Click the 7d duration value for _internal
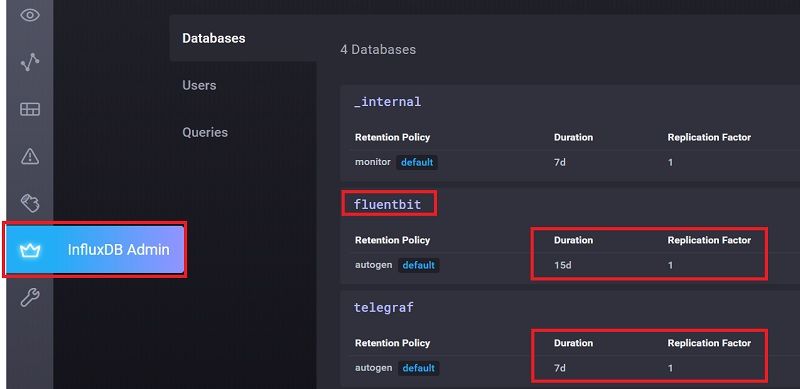Viewport: 800px width, 389px height. click(x=560, y=162)
